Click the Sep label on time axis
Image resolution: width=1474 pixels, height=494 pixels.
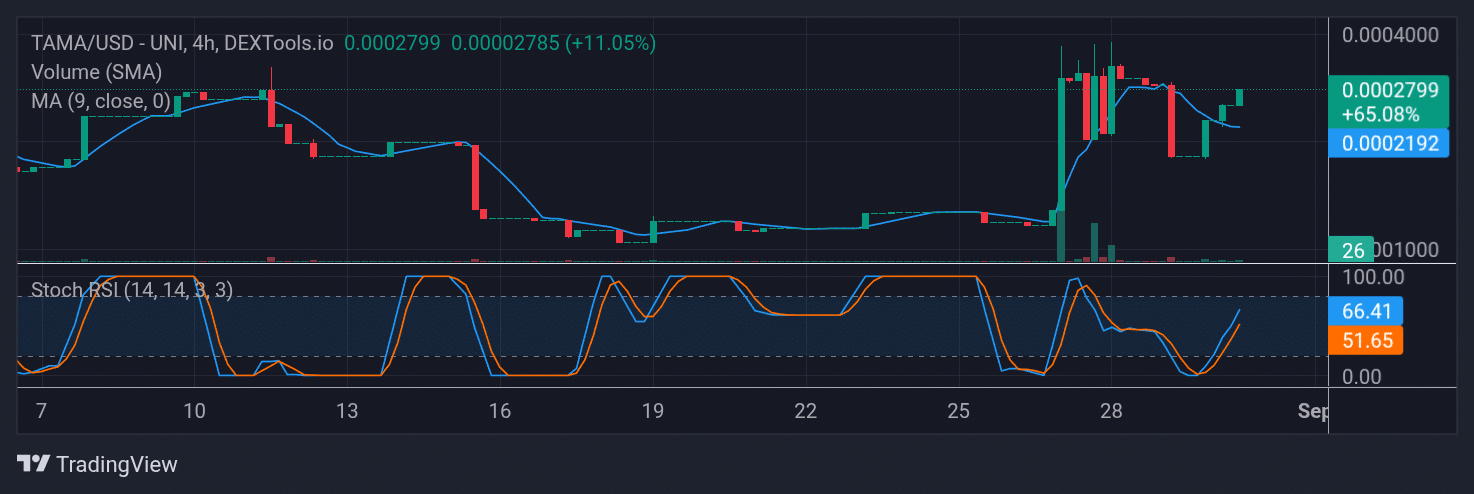click(x=1311, y=411)
